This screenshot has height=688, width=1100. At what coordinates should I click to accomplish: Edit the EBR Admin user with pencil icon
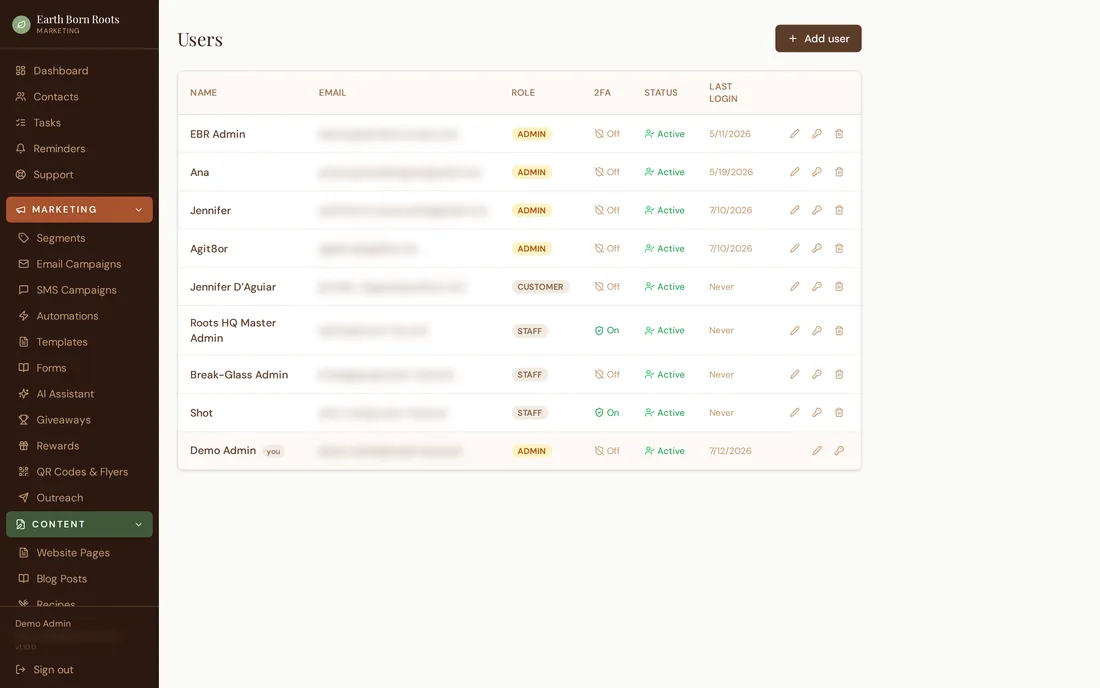pos(794,134)
